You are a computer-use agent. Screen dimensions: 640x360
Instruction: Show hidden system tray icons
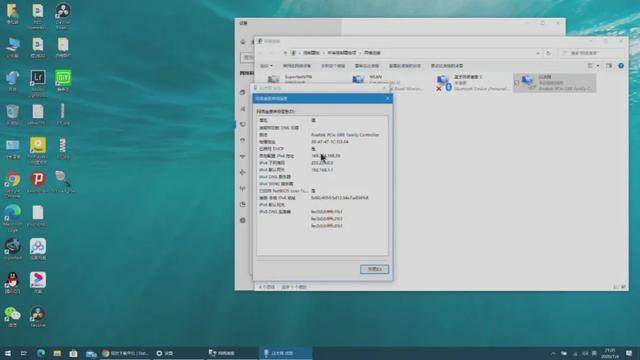[553, 353]
